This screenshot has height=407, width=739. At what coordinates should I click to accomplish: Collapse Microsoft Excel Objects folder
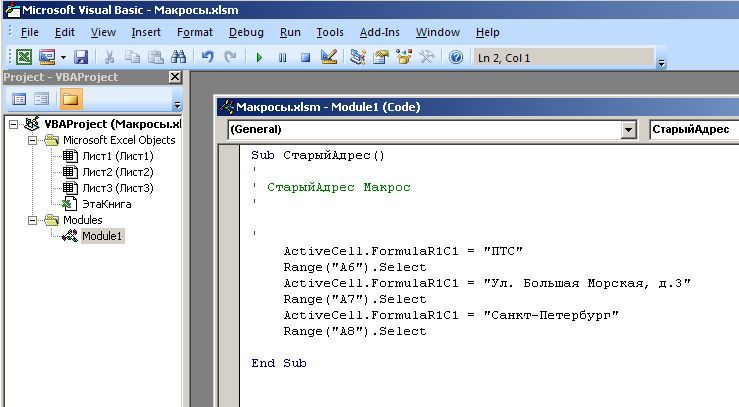point(32,140)
